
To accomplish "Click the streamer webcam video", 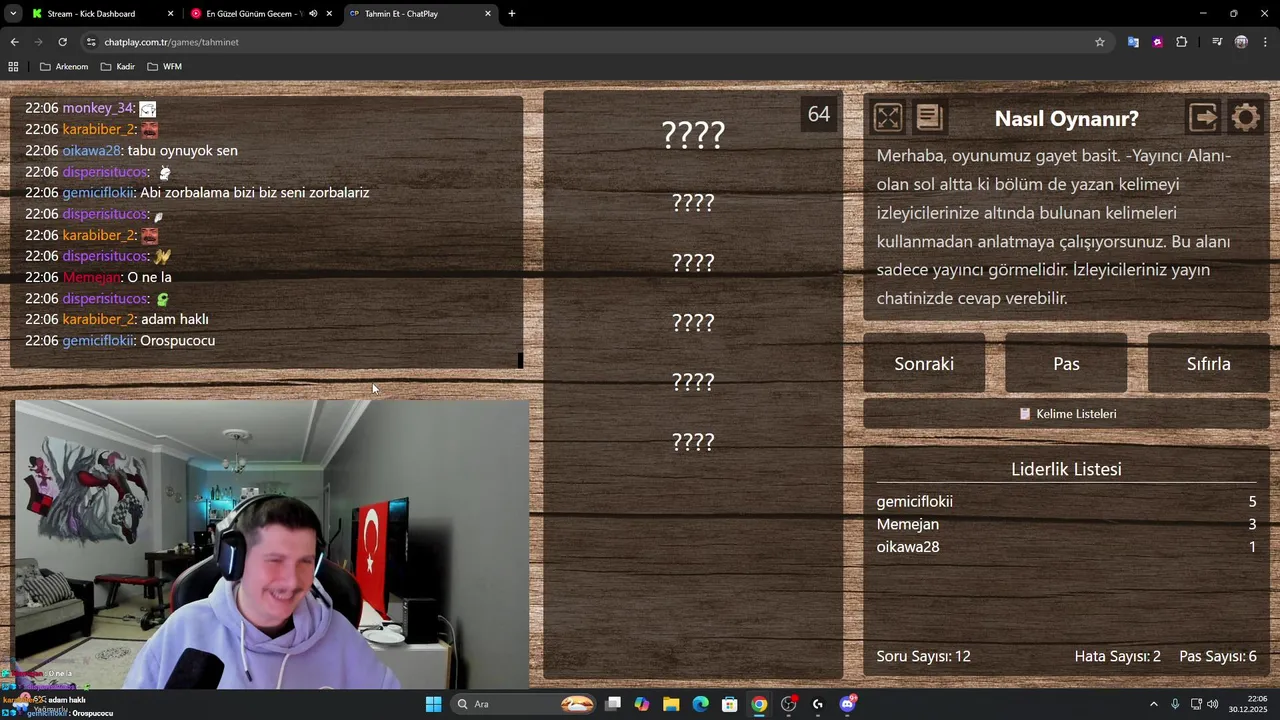I will point(271,545).
